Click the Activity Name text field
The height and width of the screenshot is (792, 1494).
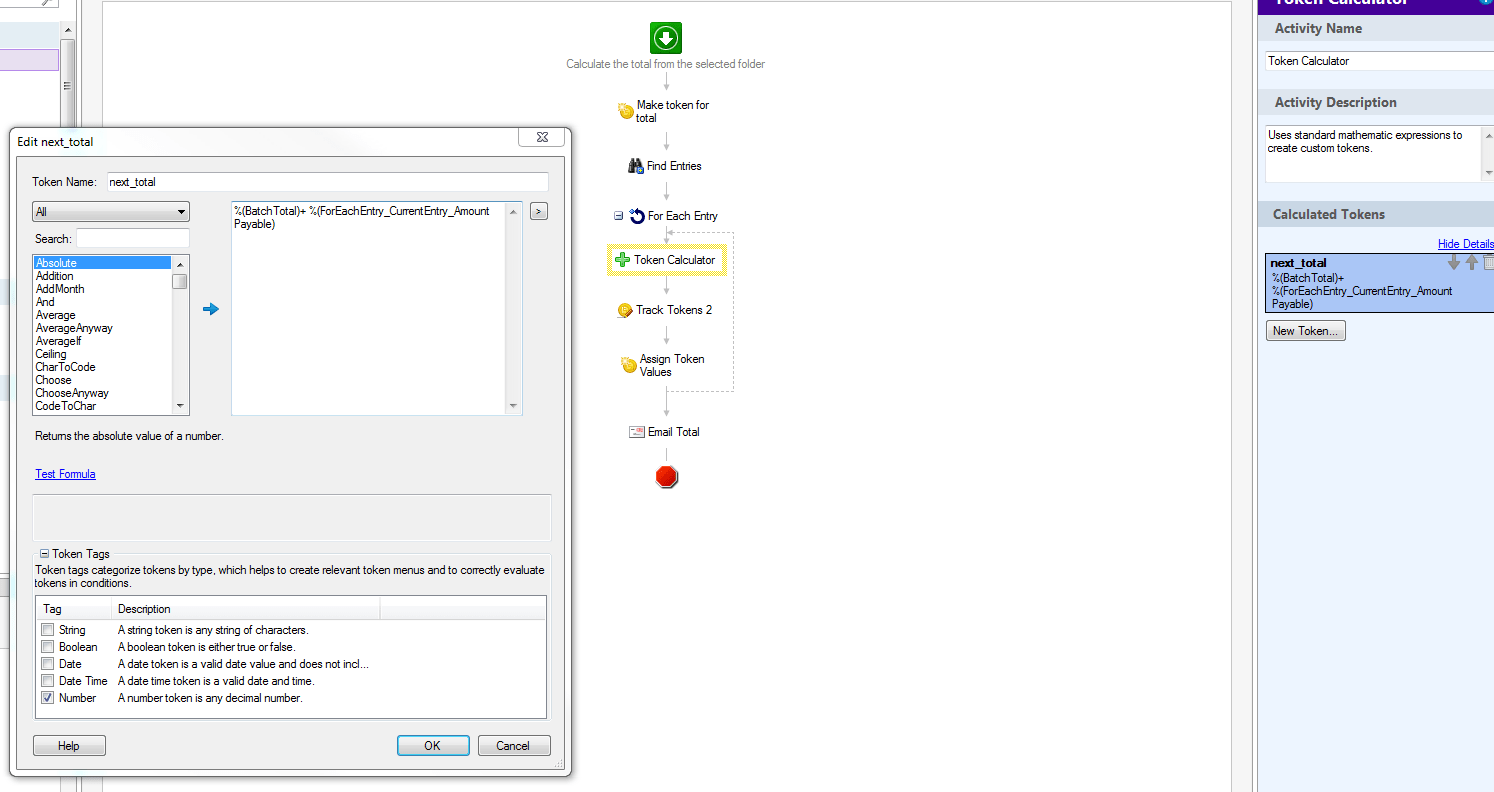coord(1380,61)
